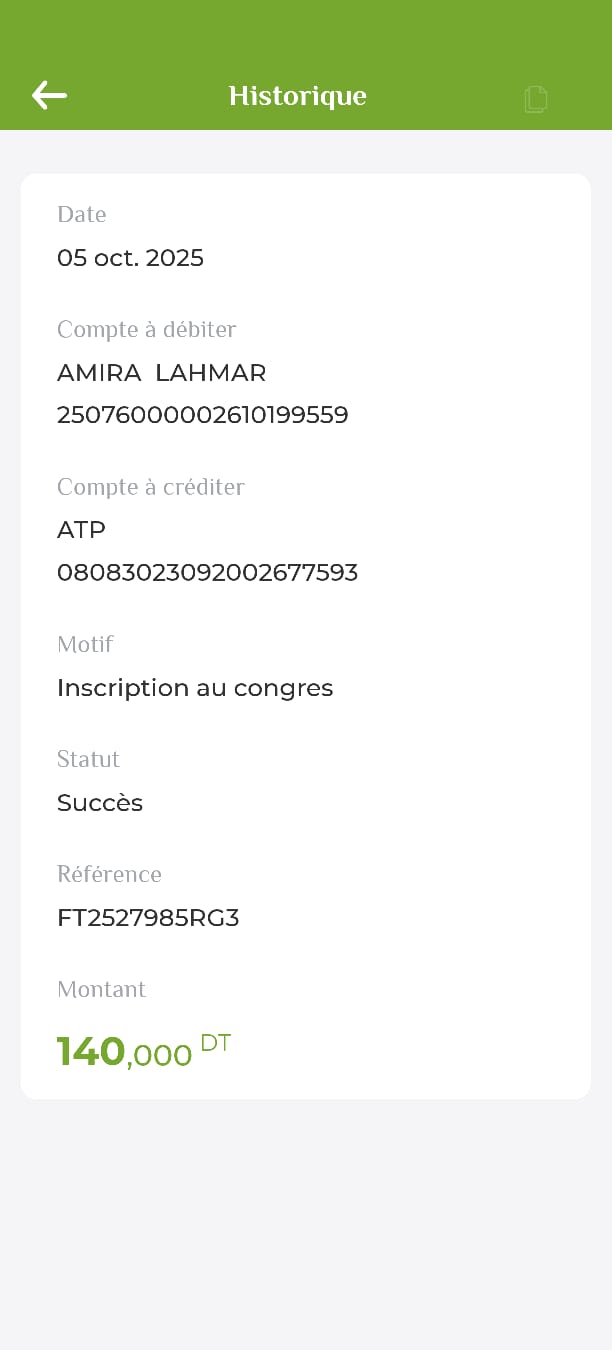
Task: Tap the debit account number 25076000002610199559
Action: [202, 415]
